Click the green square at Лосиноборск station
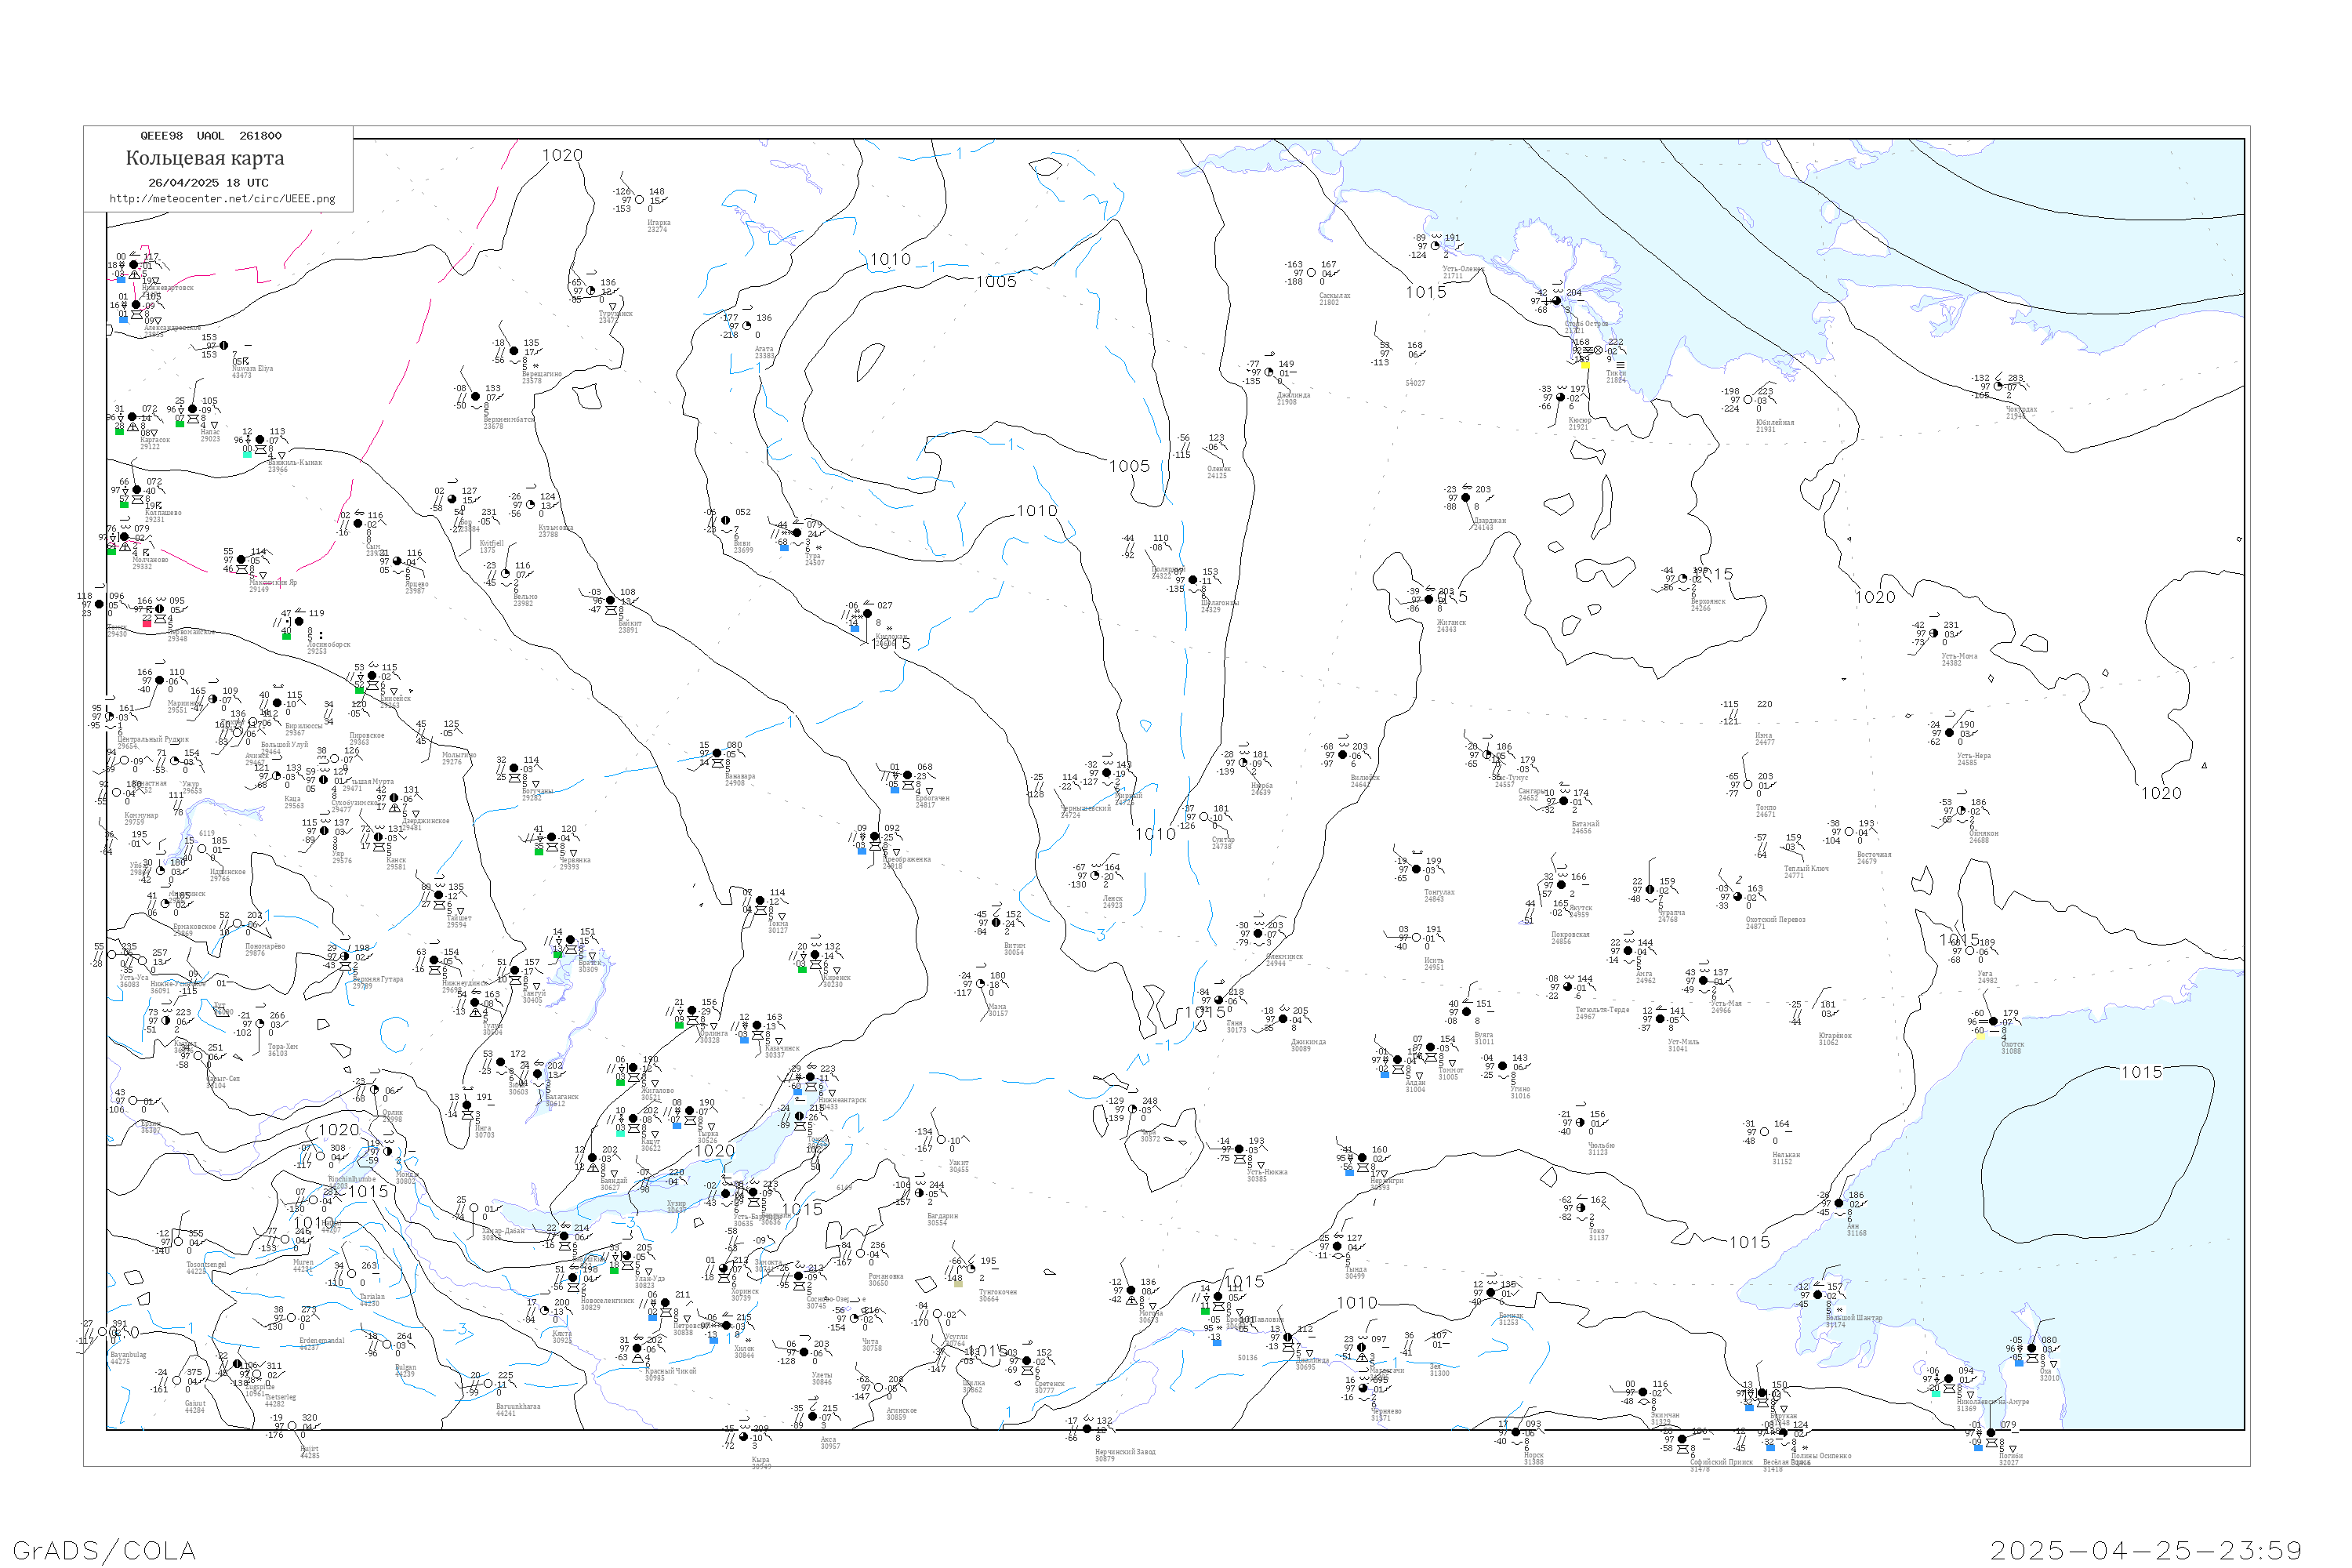 pyautogui.click(x=286, y=636)
